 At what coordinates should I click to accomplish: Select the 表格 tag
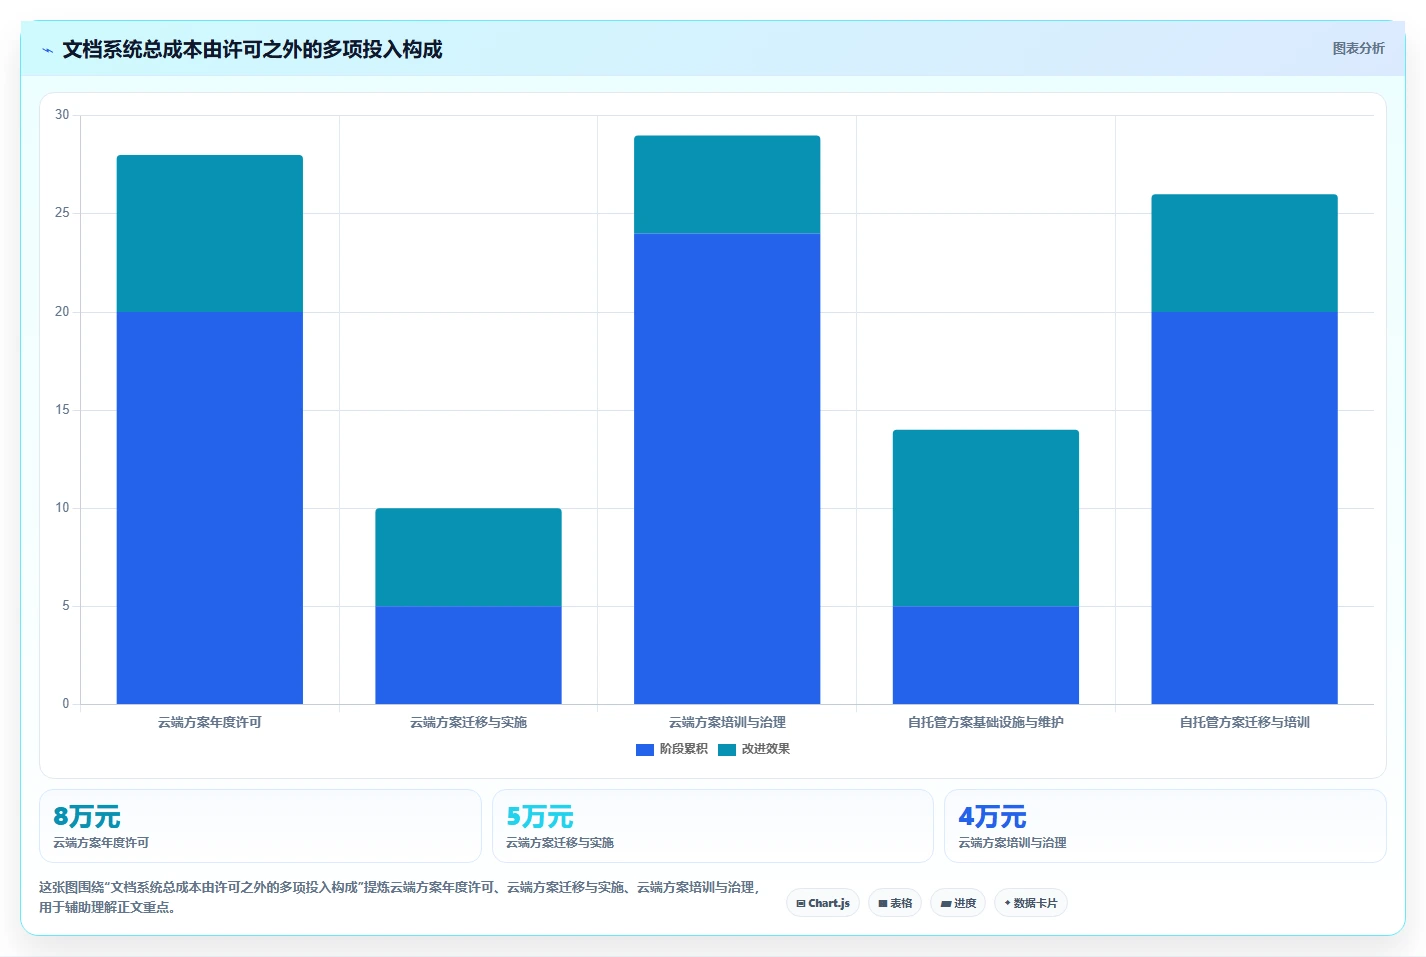(895, 903)
